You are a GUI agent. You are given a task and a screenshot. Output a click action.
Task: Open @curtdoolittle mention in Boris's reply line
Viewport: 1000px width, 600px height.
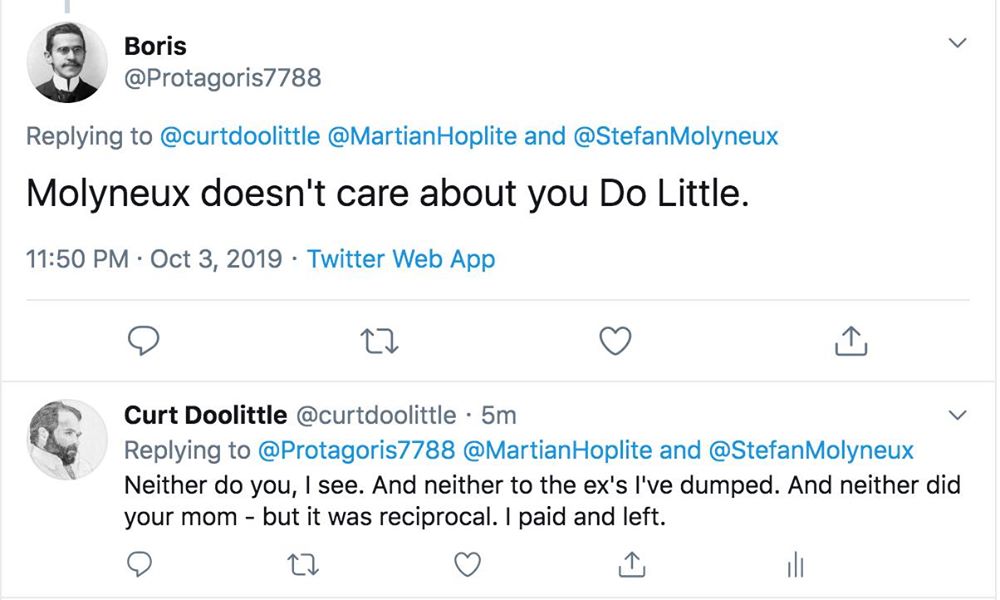(240, 136)
